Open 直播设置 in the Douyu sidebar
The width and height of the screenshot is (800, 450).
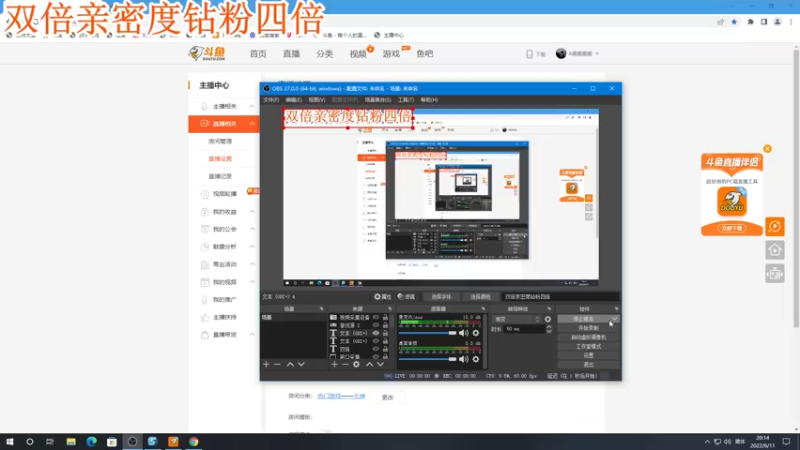(x=220, y=159)
